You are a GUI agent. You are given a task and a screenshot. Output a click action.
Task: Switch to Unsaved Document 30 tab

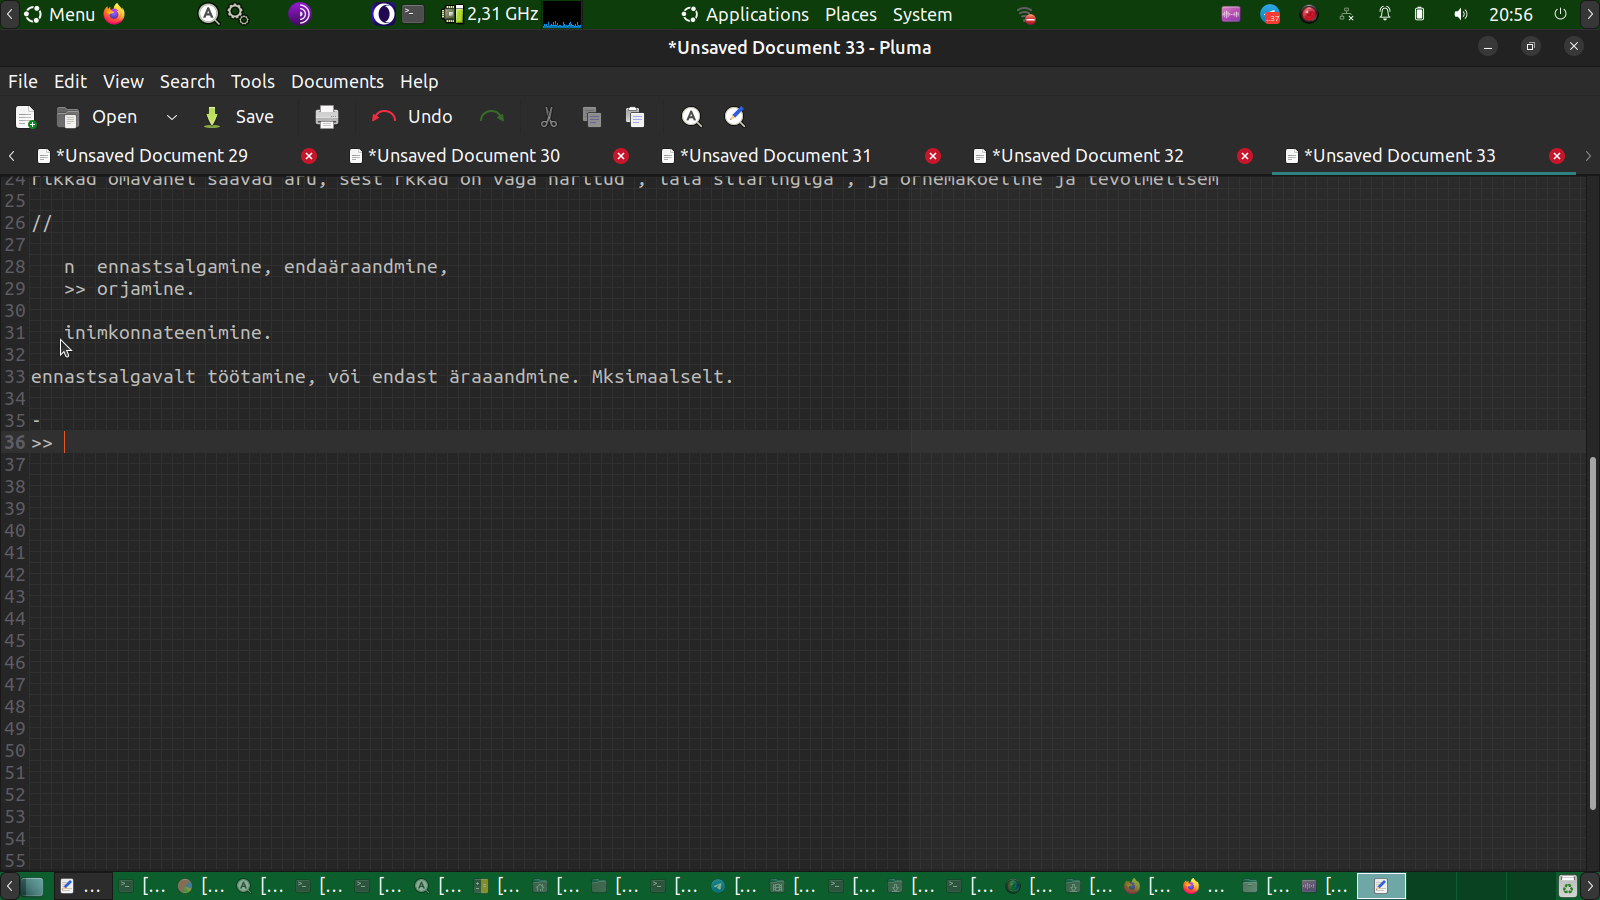pos(464,156)
